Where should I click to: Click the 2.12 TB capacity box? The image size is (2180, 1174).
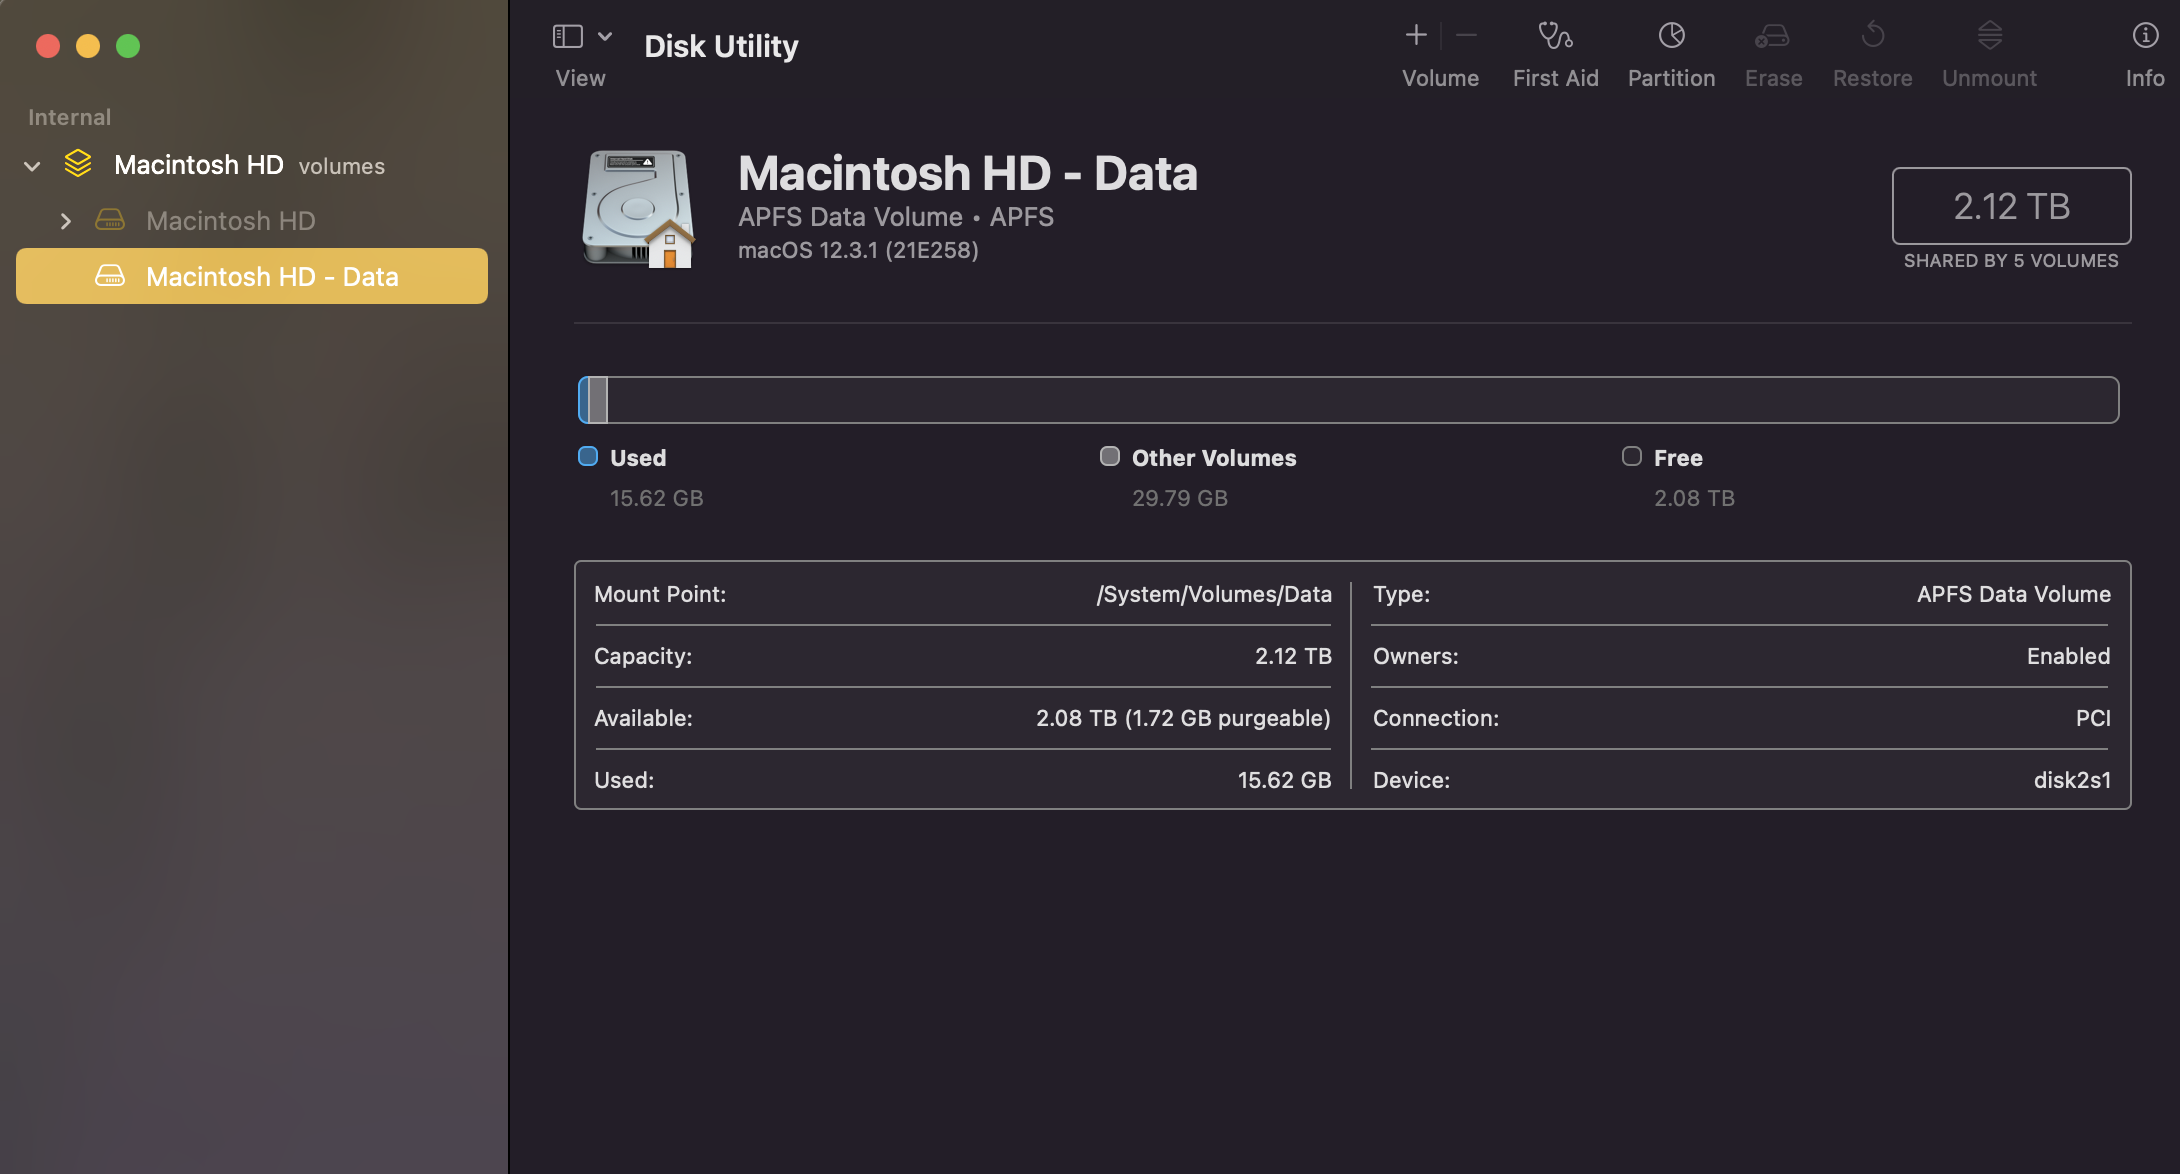point(2010,206)
